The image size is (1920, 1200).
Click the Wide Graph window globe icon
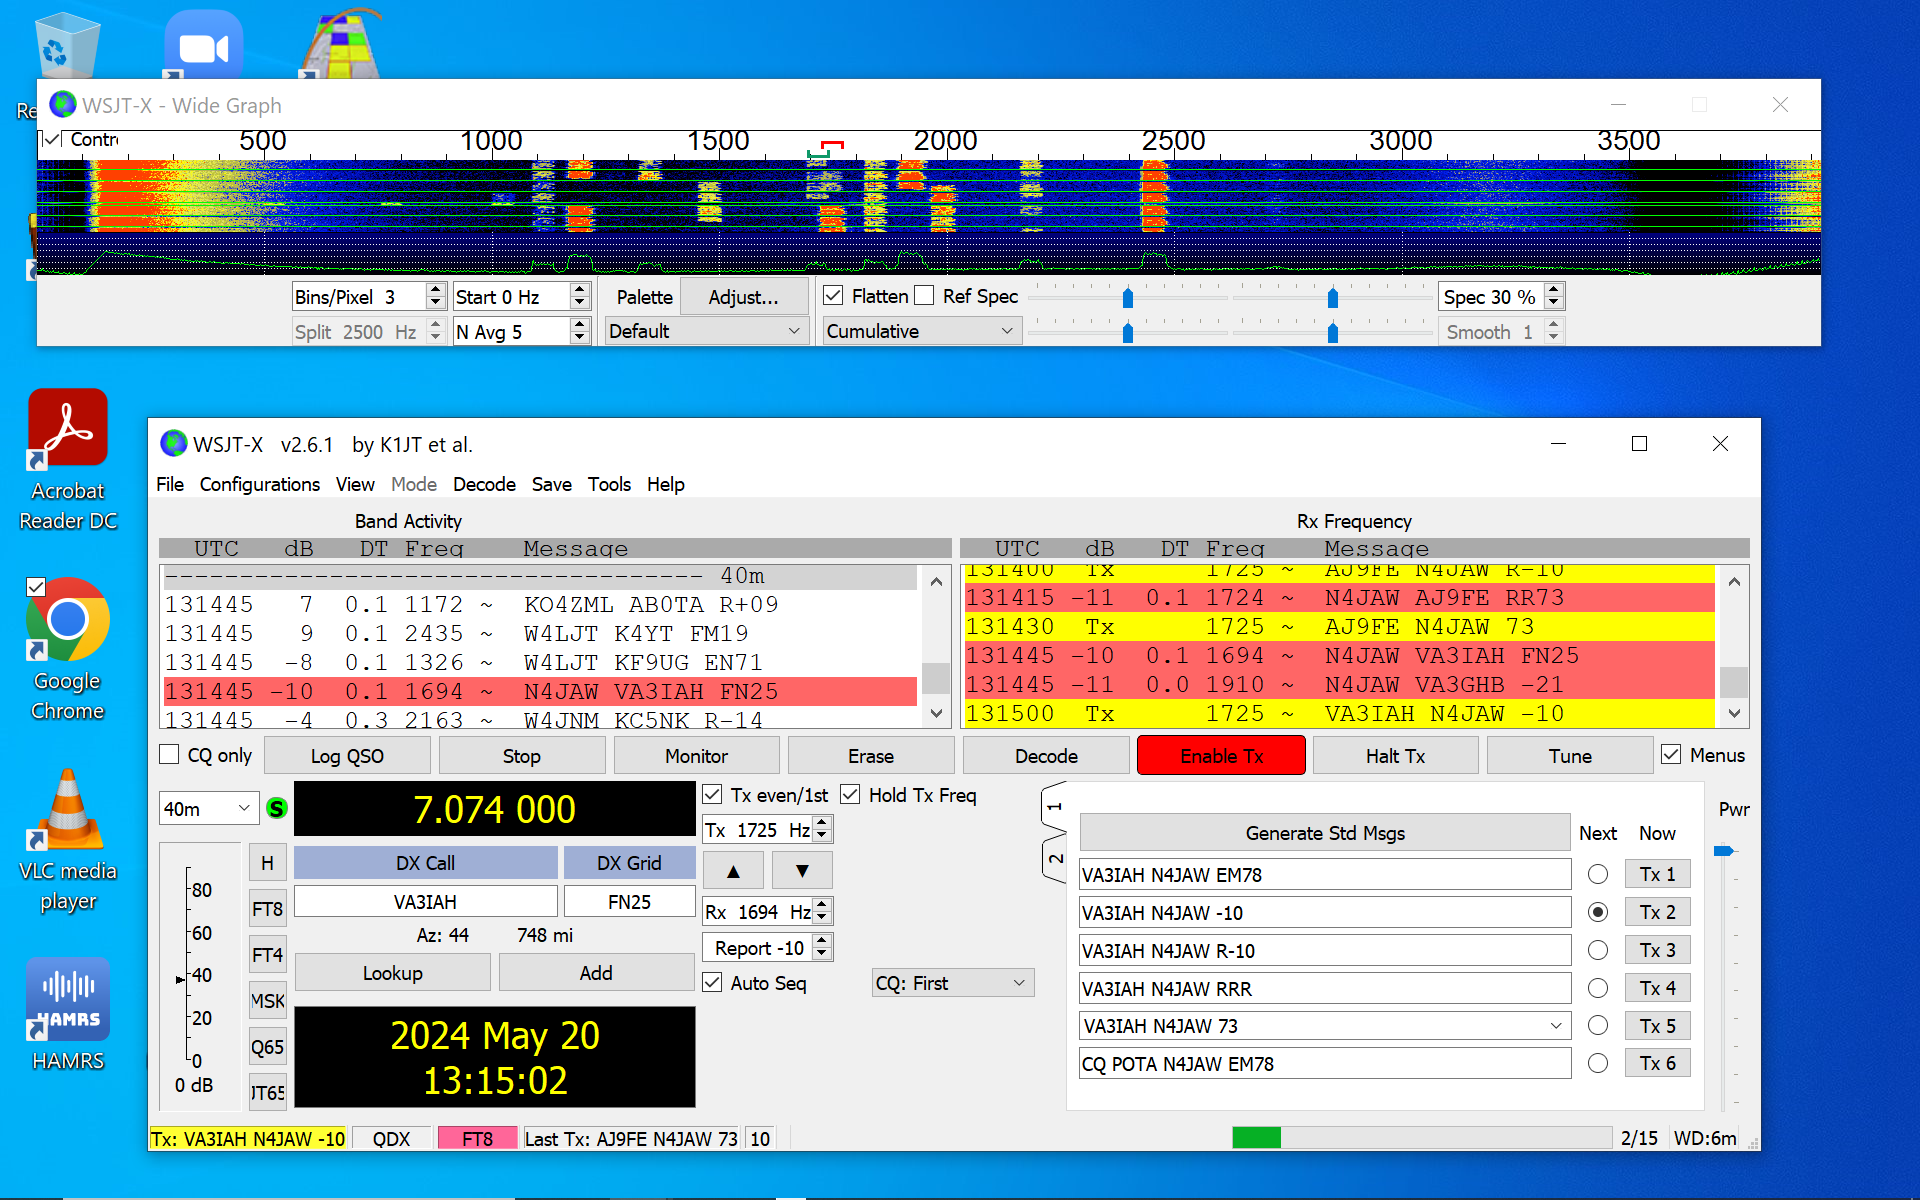pyautogui.click(x=63, y=104)
